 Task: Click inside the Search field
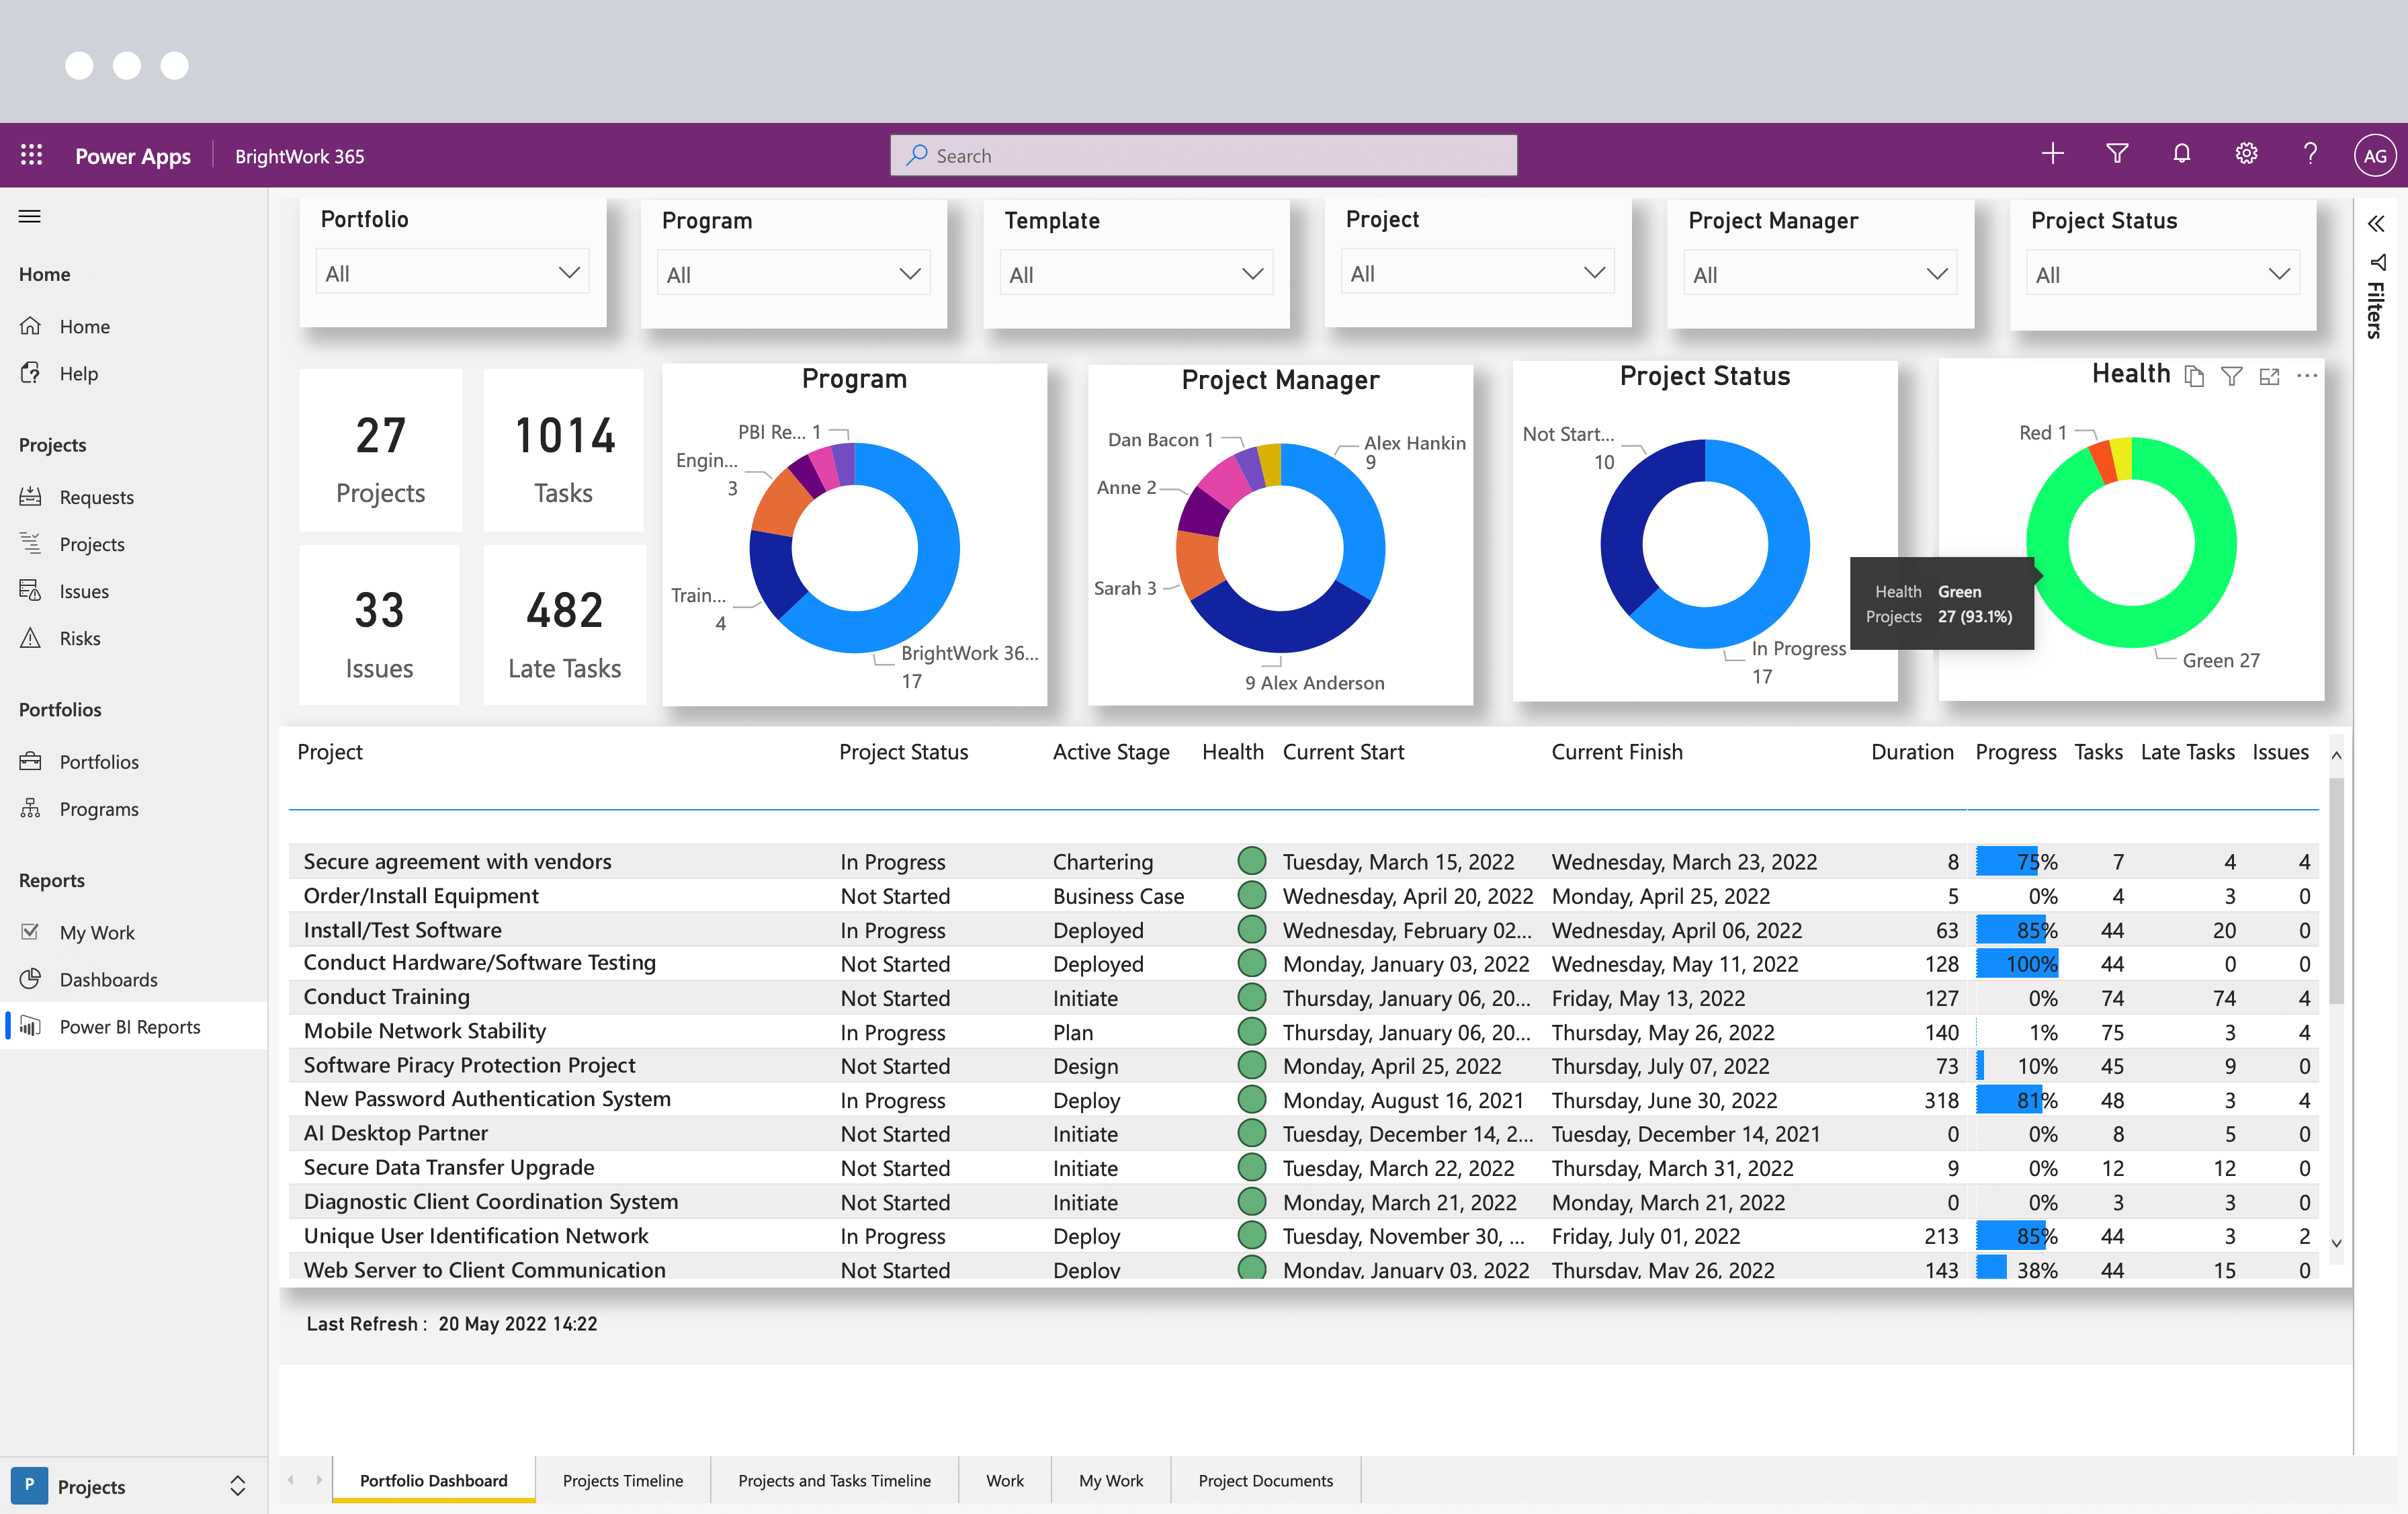(1200, 155)
